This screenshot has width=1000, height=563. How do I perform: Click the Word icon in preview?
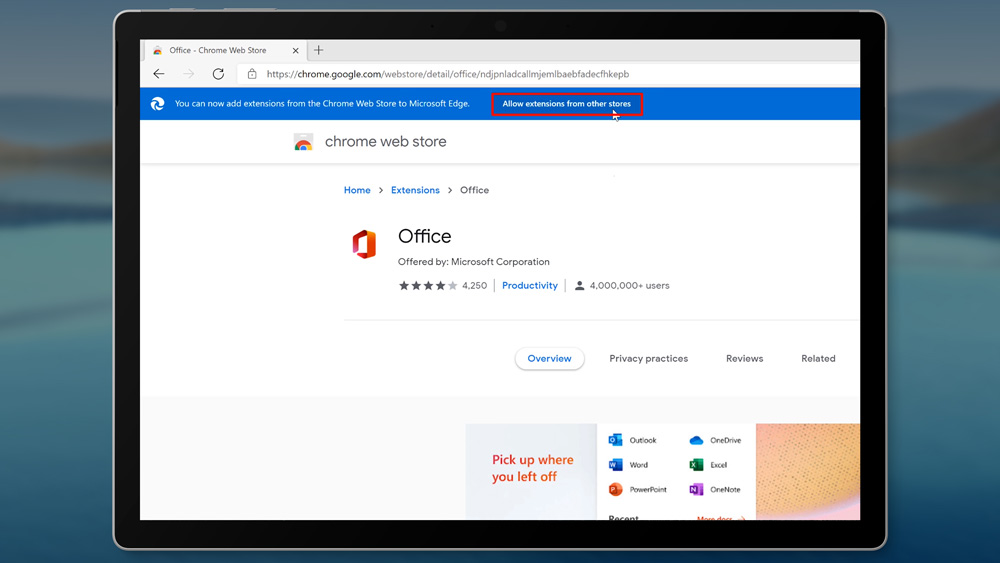point(615,465)
